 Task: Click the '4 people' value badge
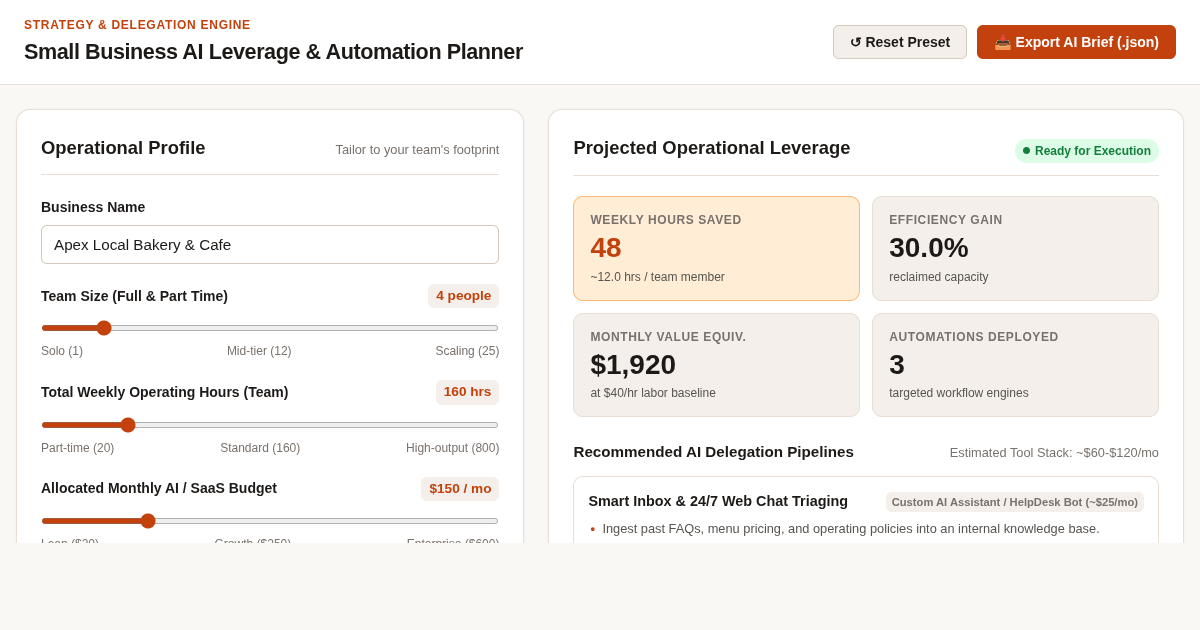[x=463, y=296]
